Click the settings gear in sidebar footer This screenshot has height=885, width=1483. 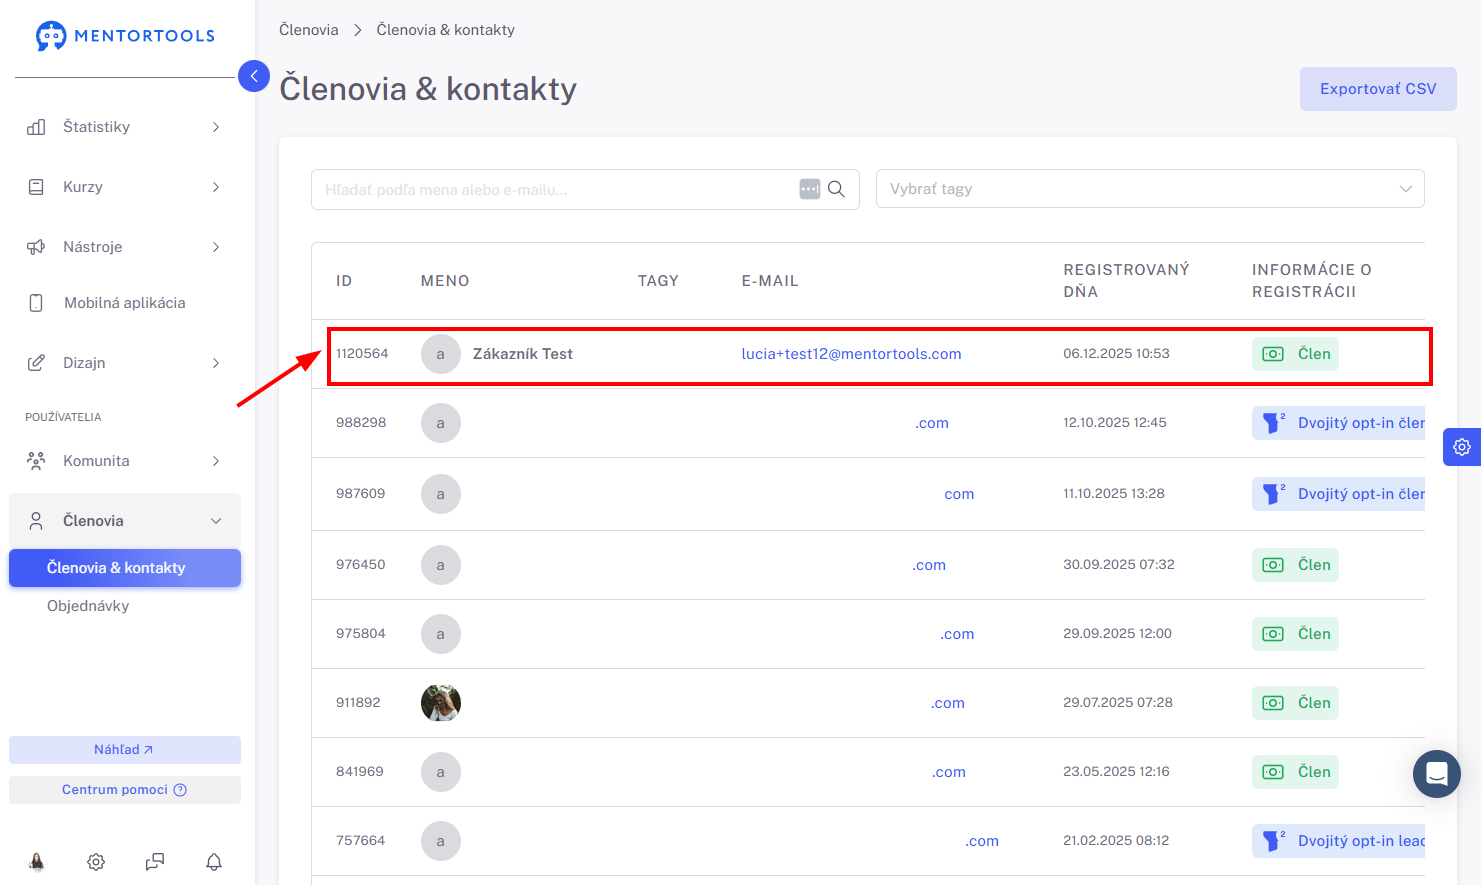click(x=96, y=862)
